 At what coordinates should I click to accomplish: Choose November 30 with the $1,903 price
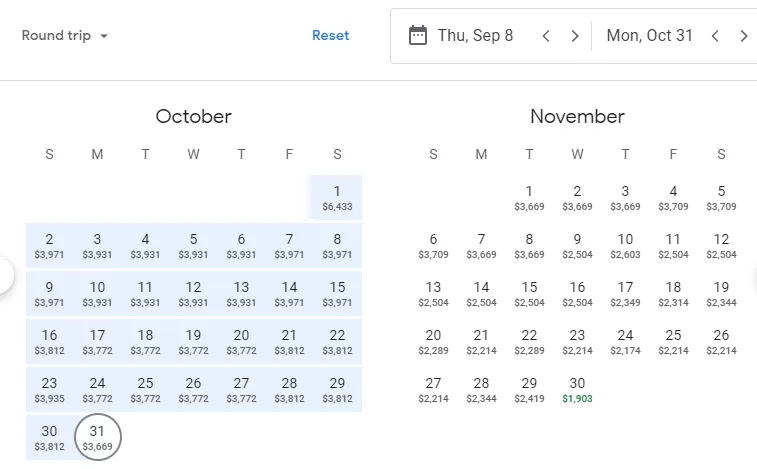[x=577, y=390]
